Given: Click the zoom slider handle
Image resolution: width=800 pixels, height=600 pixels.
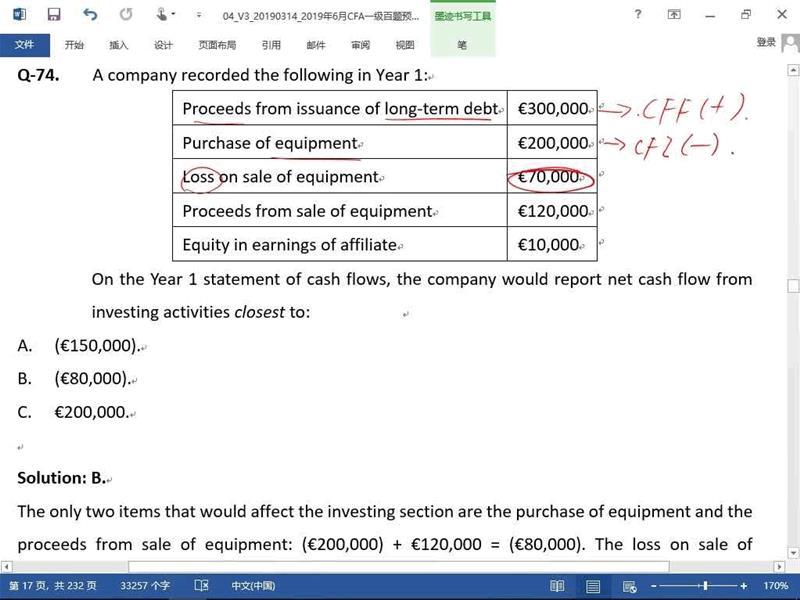Looking at the screenshot, I should pyautogui.click(x=705, y=586).
